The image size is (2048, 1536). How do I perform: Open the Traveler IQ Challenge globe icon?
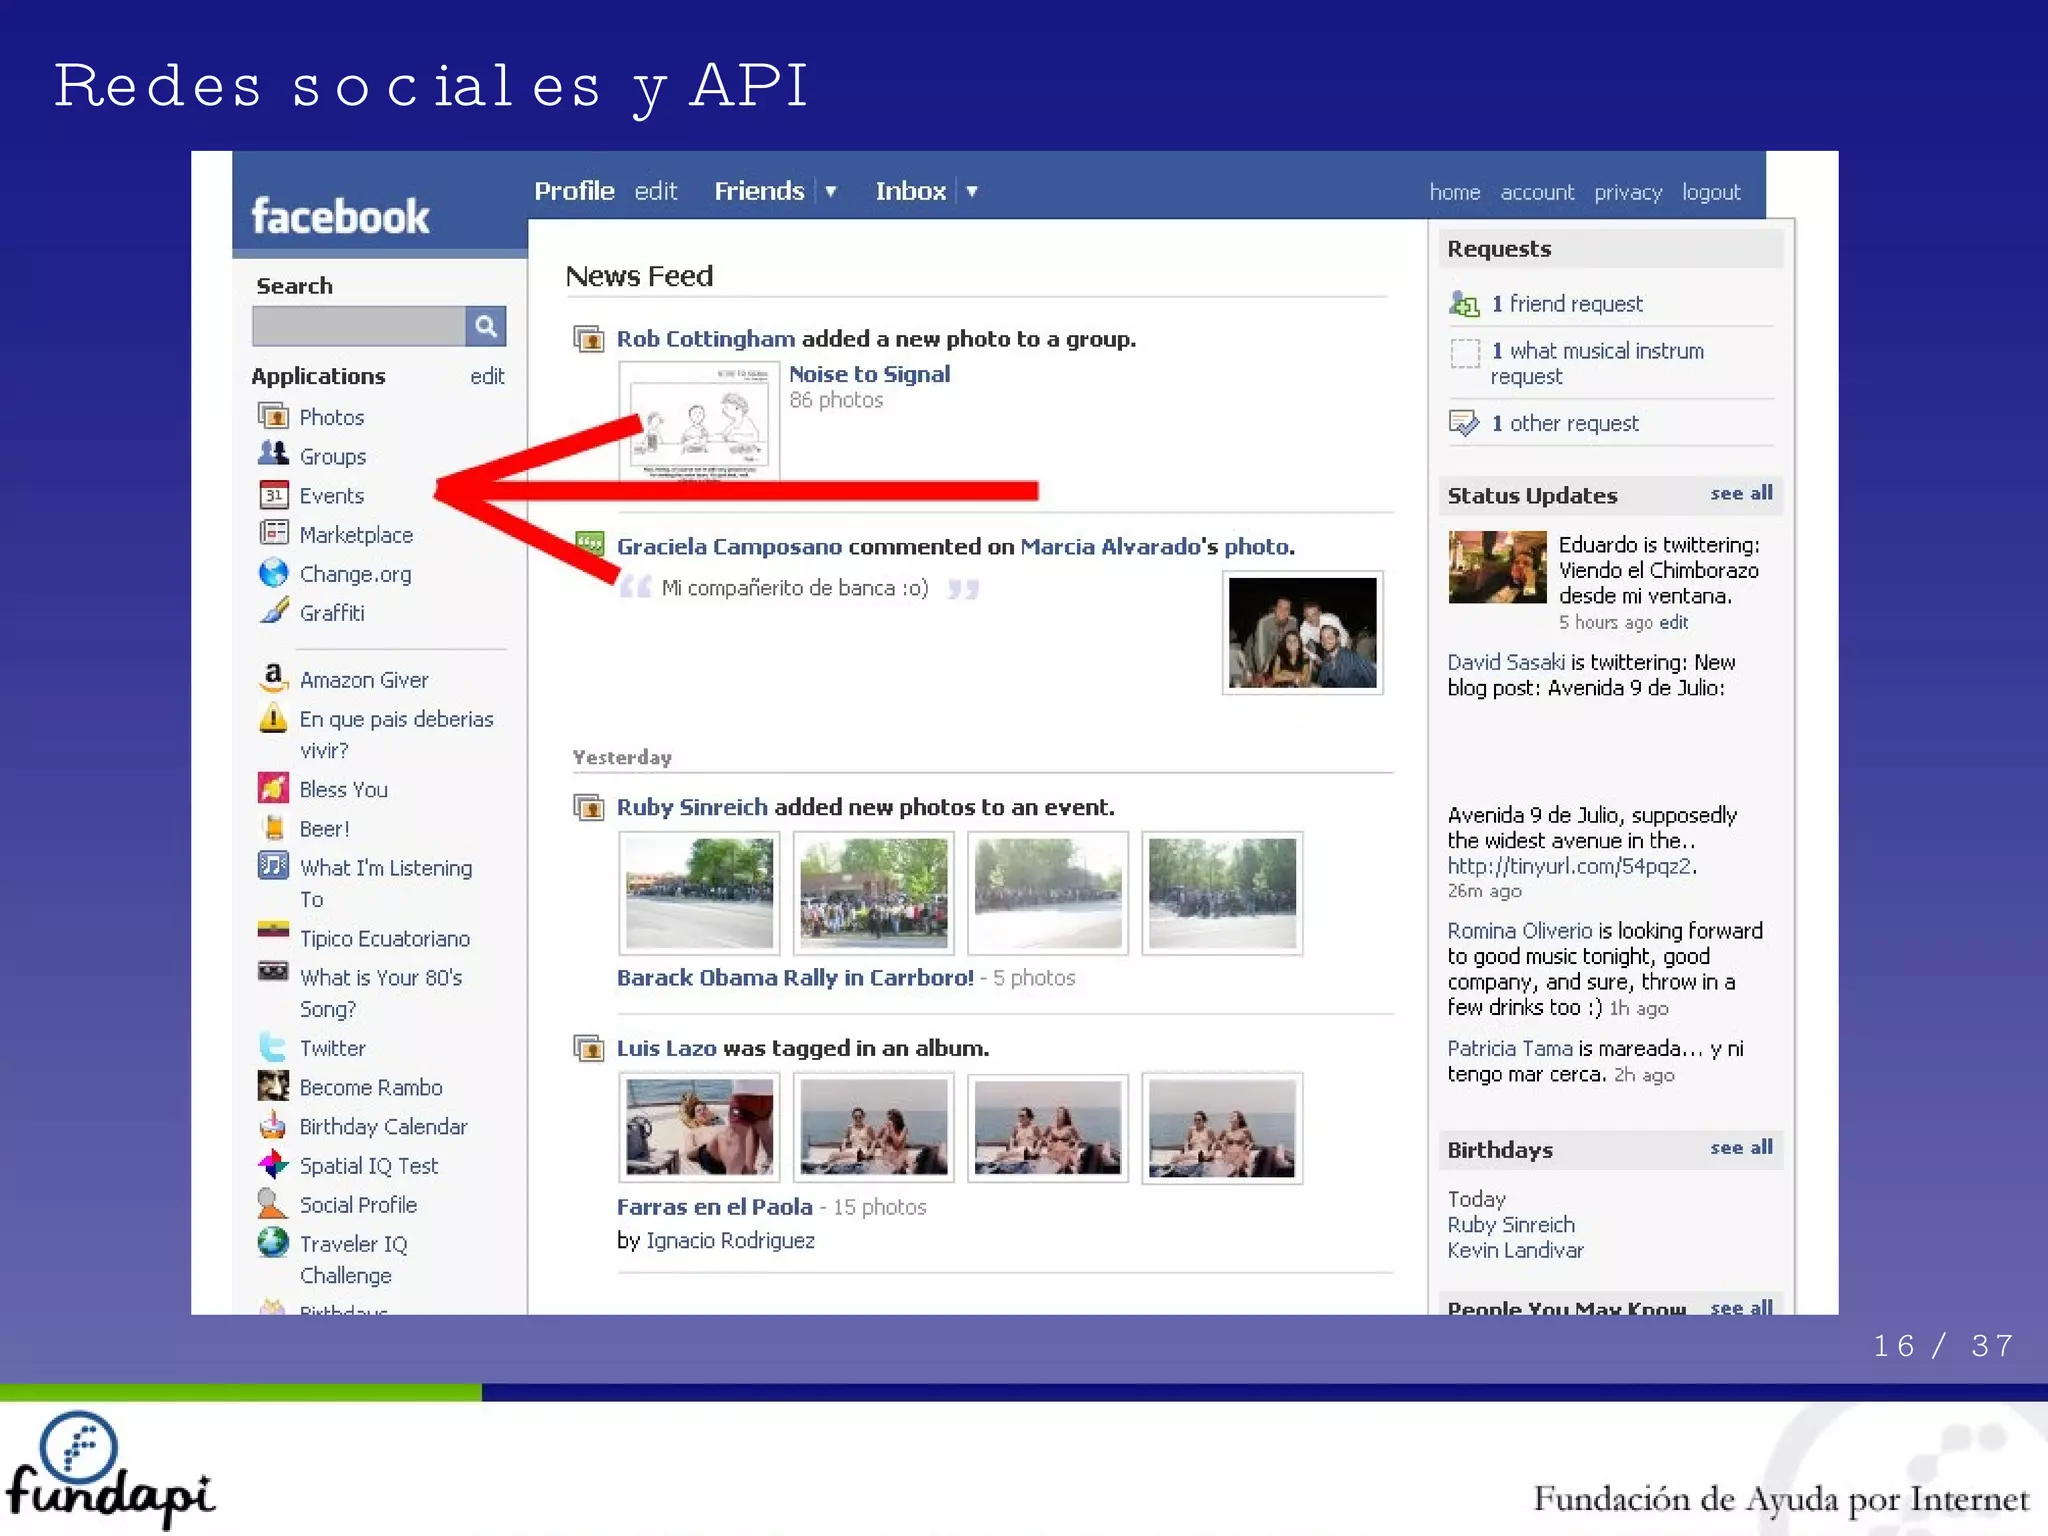pos(273,1242)
